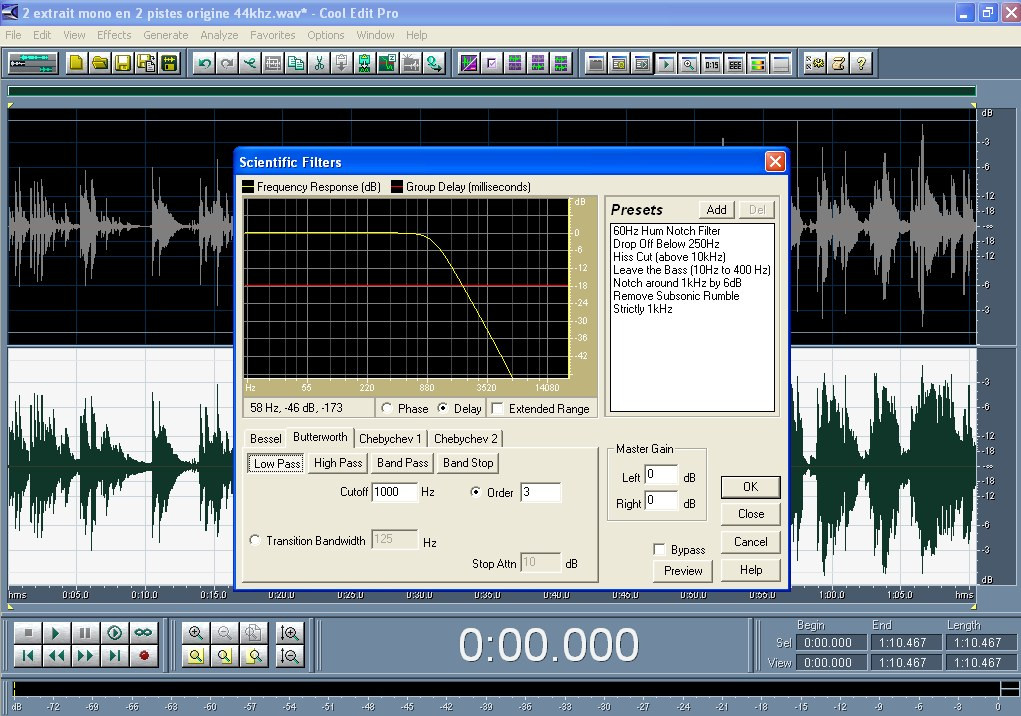
Task: Click the New file toolbar icon
Action: click(77, 63)
